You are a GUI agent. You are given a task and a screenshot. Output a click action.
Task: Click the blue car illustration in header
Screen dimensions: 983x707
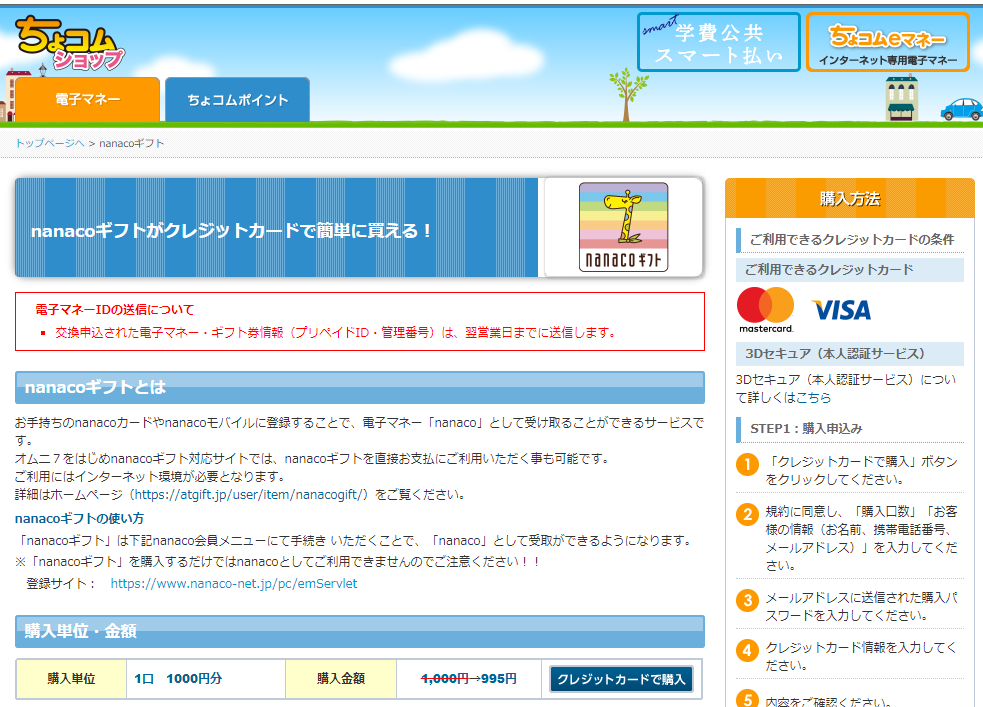pos(962,110)
